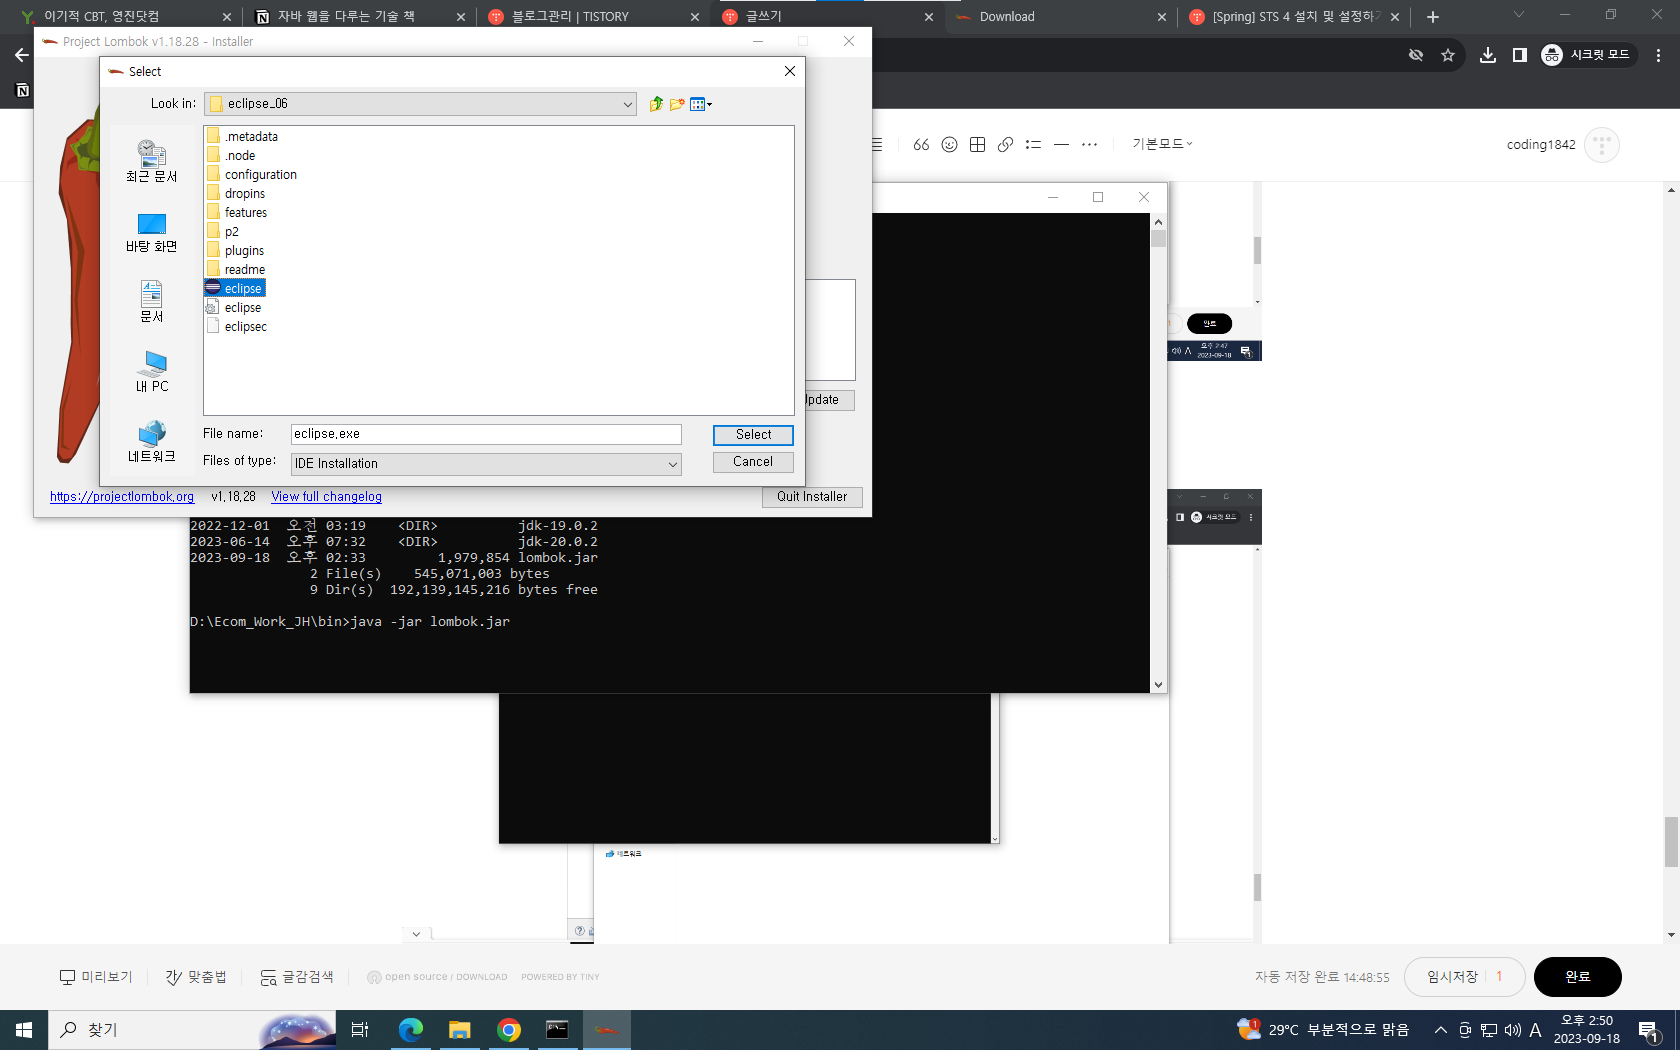Insert horizontal line icon in editor toolbar
The image size is (1680, 1050).
(x=1061, y=145)
